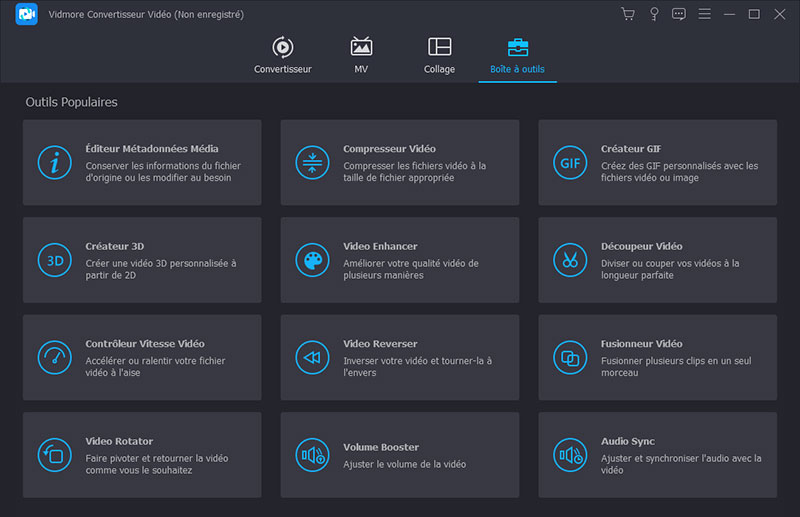Open the hamburger menu in title bar
The width and height of the screenshot is (800, 517).
click(705, 14)
